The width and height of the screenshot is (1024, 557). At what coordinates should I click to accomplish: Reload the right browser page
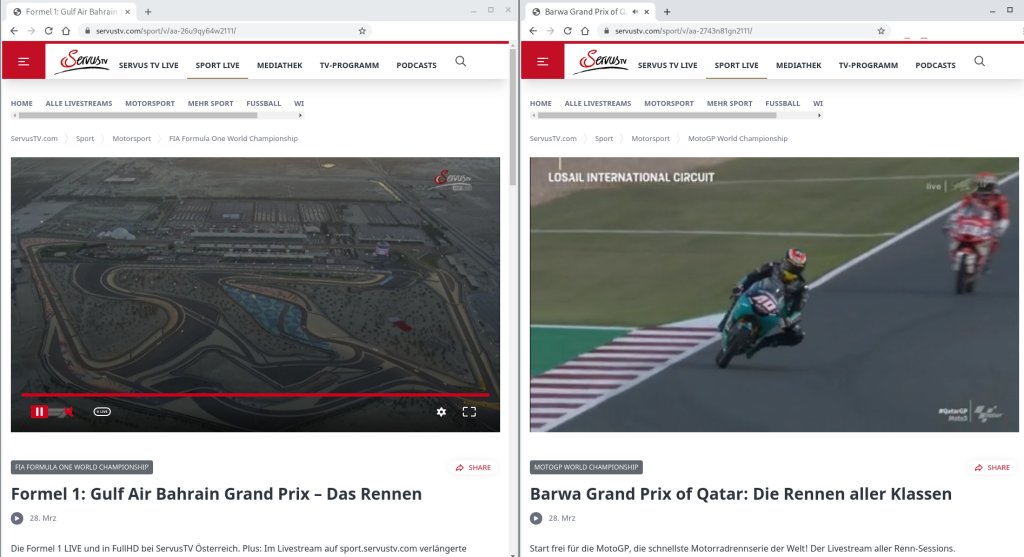click(x=568, y=31)
